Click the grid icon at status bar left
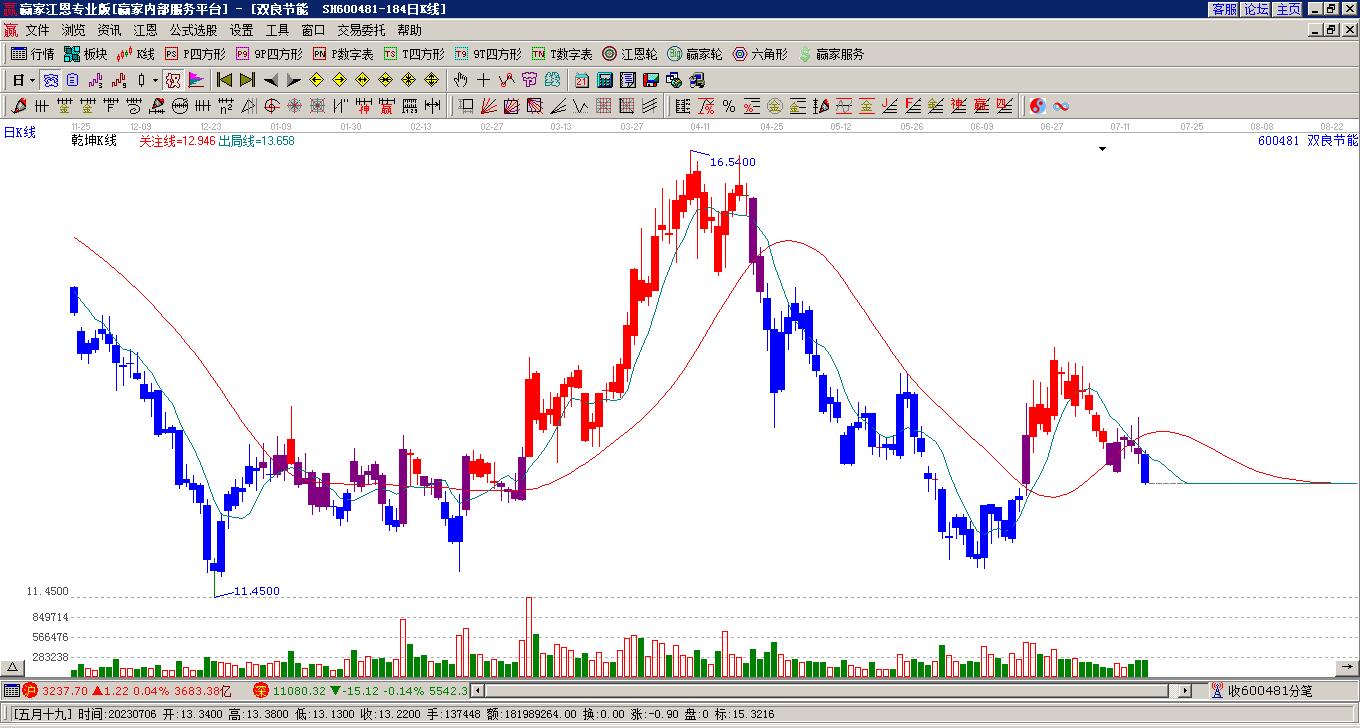The image size is (1360, 728). click(x=11, y=690)
